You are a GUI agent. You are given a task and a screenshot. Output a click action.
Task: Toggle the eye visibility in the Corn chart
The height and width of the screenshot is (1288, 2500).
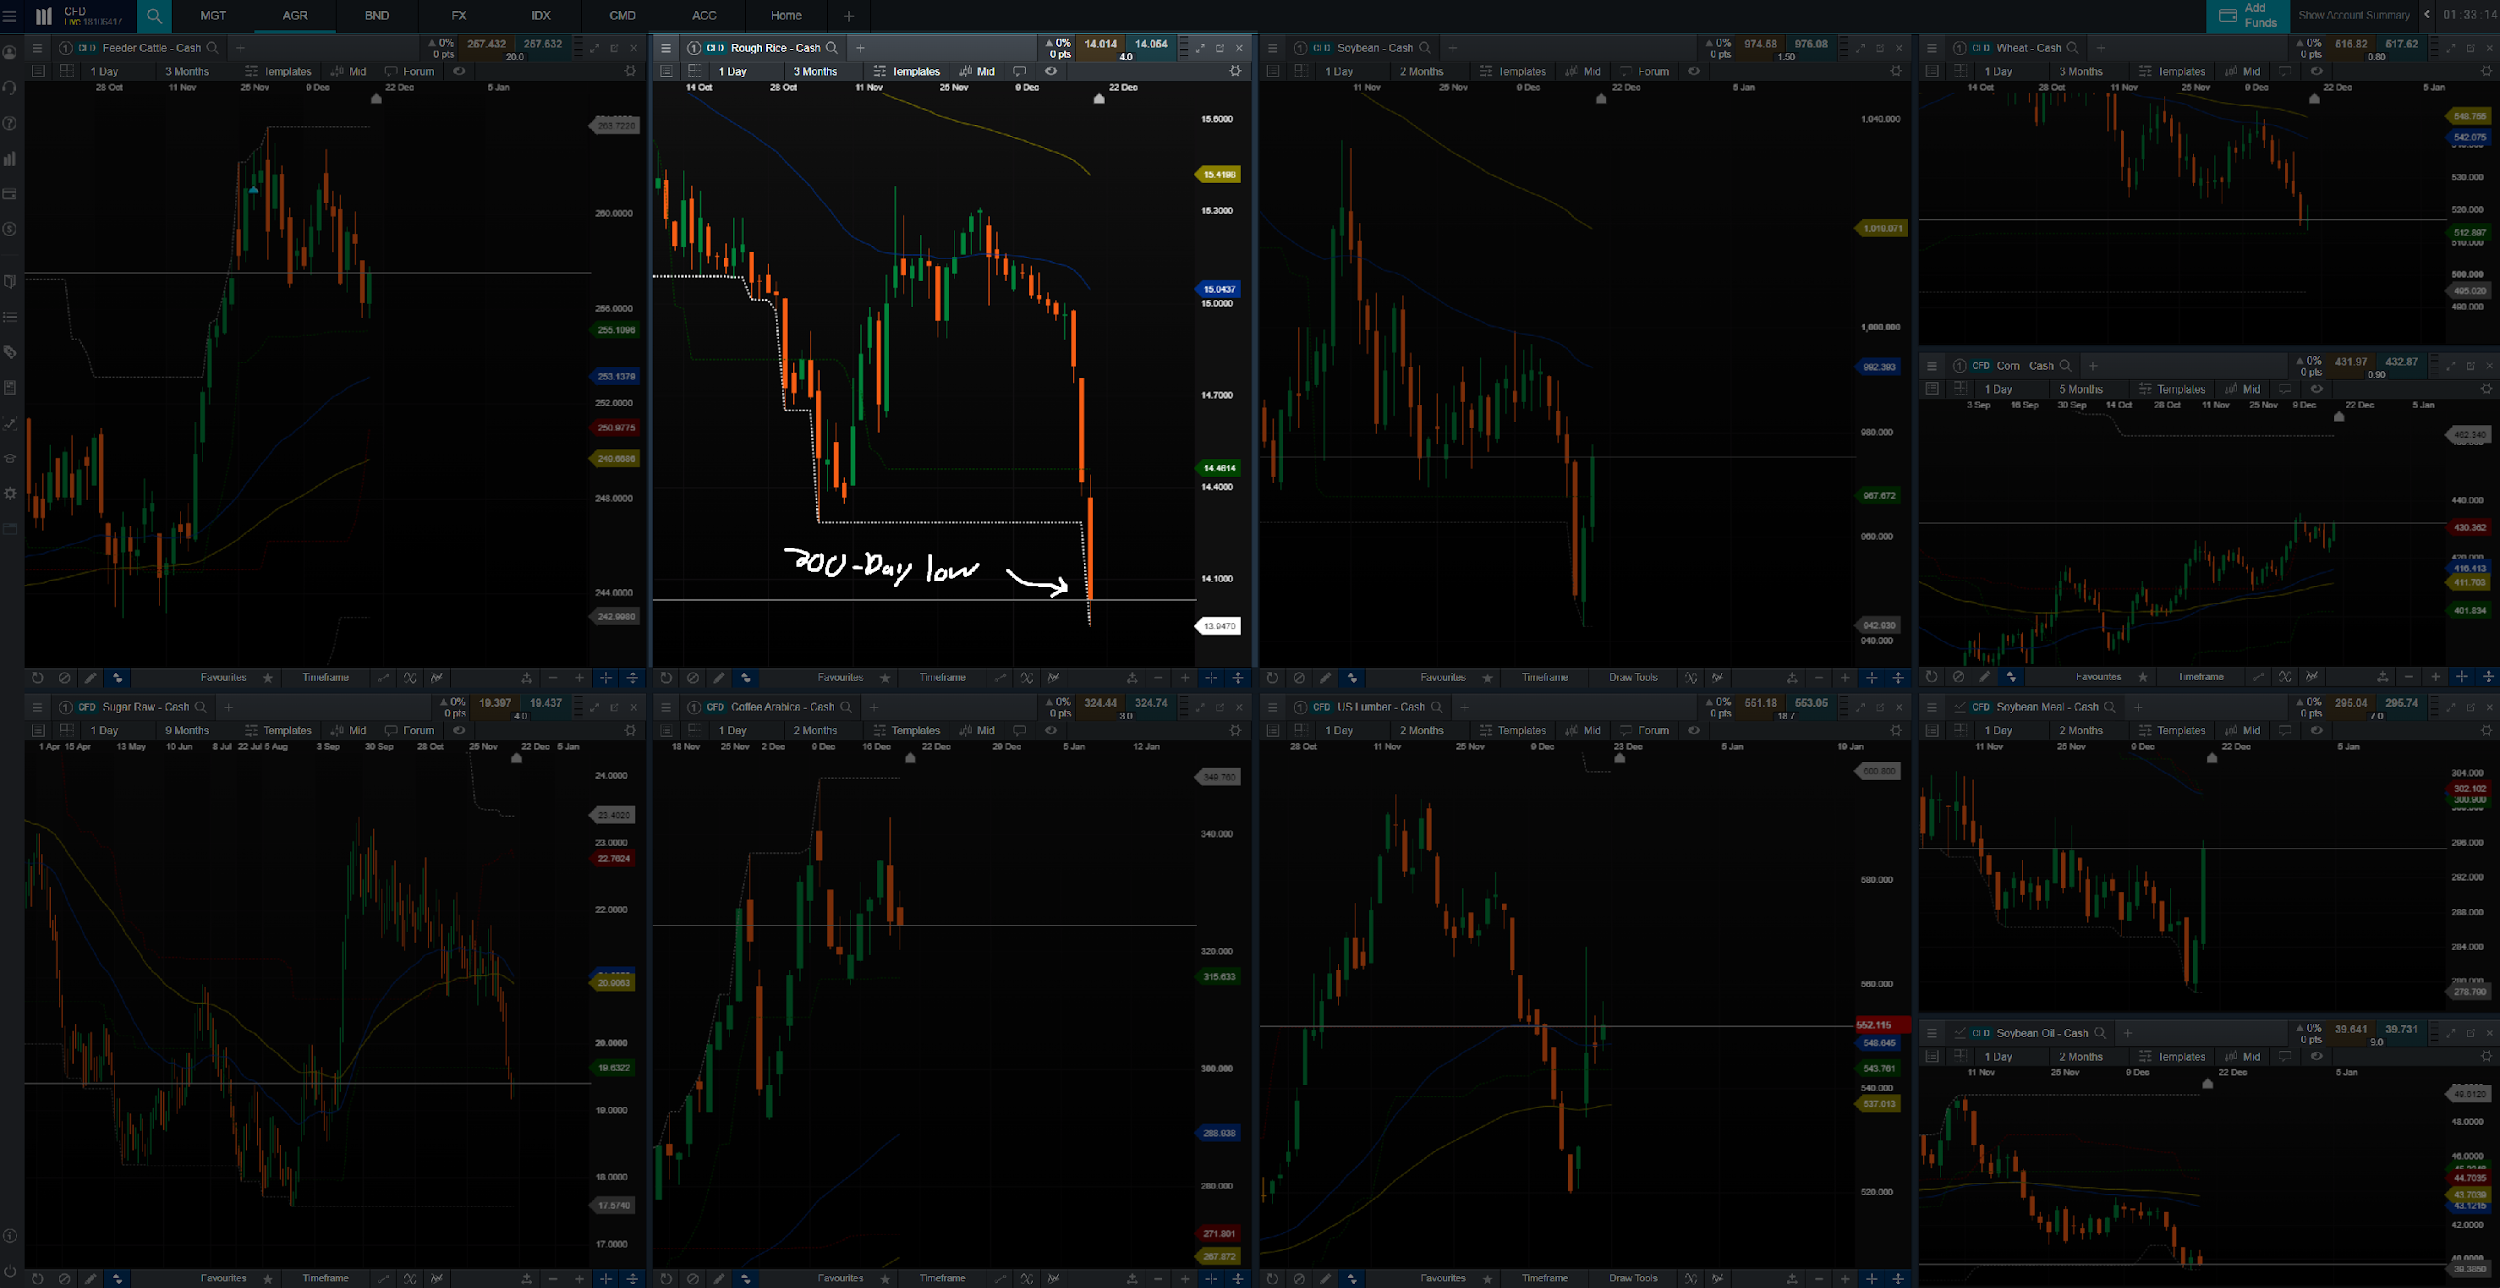tap(2317, 389)
